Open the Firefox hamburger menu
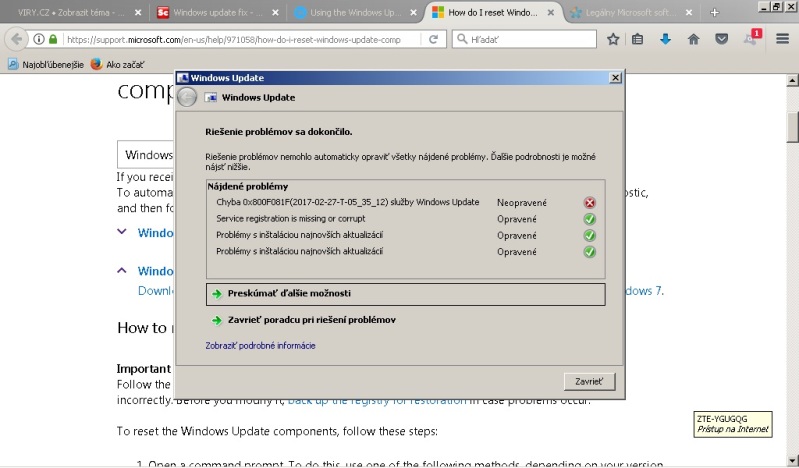This screenshot has width=799, height=468. [782, 39]
